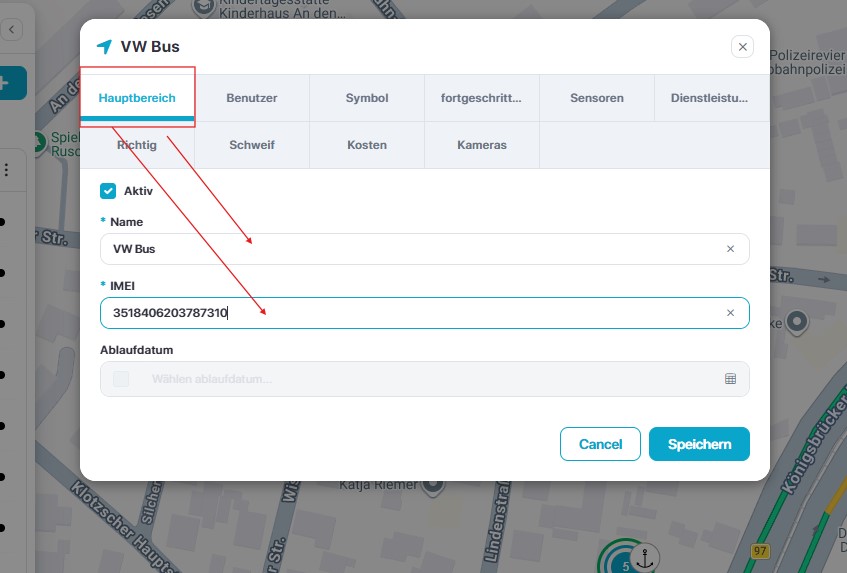Open the three-dot menu in sidebar
Viewport: 847px width, 573px height.
pos(6,170)
